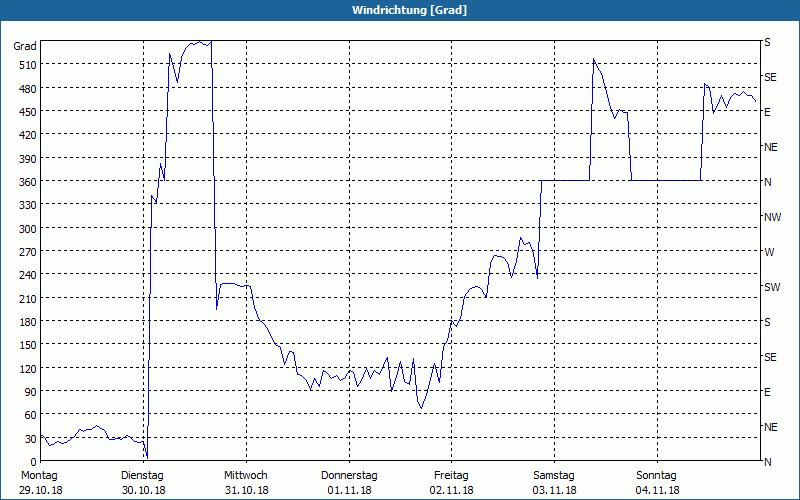
Task: Click the 'Mittwoch' day label
Action: pyautogui.click(x=245, y=476)
